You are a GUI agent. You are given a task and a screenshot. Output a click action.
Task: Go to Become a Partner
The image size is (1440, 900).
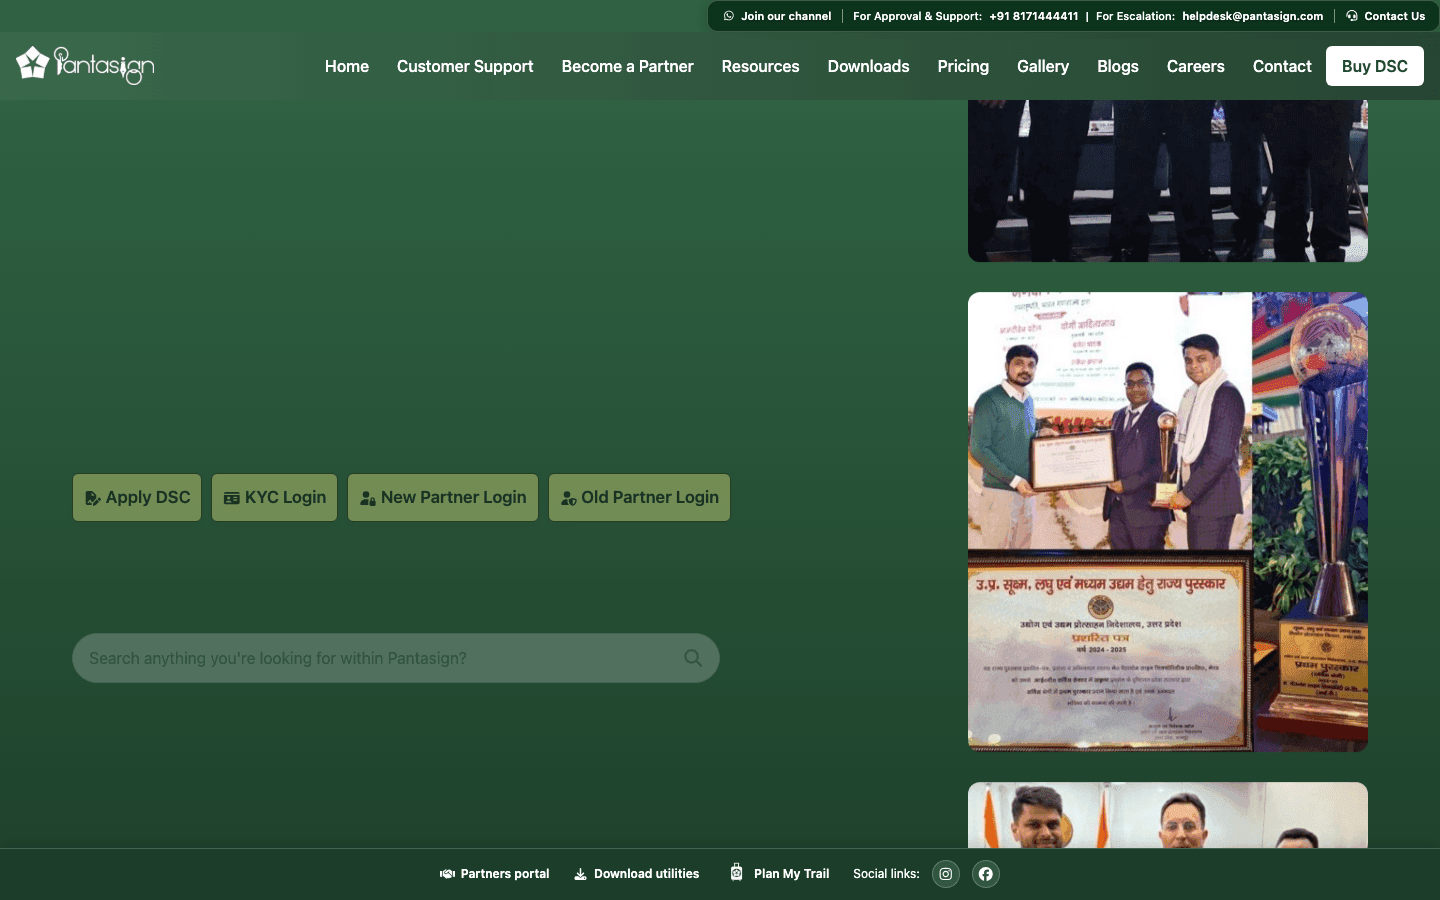coord(627,66)
